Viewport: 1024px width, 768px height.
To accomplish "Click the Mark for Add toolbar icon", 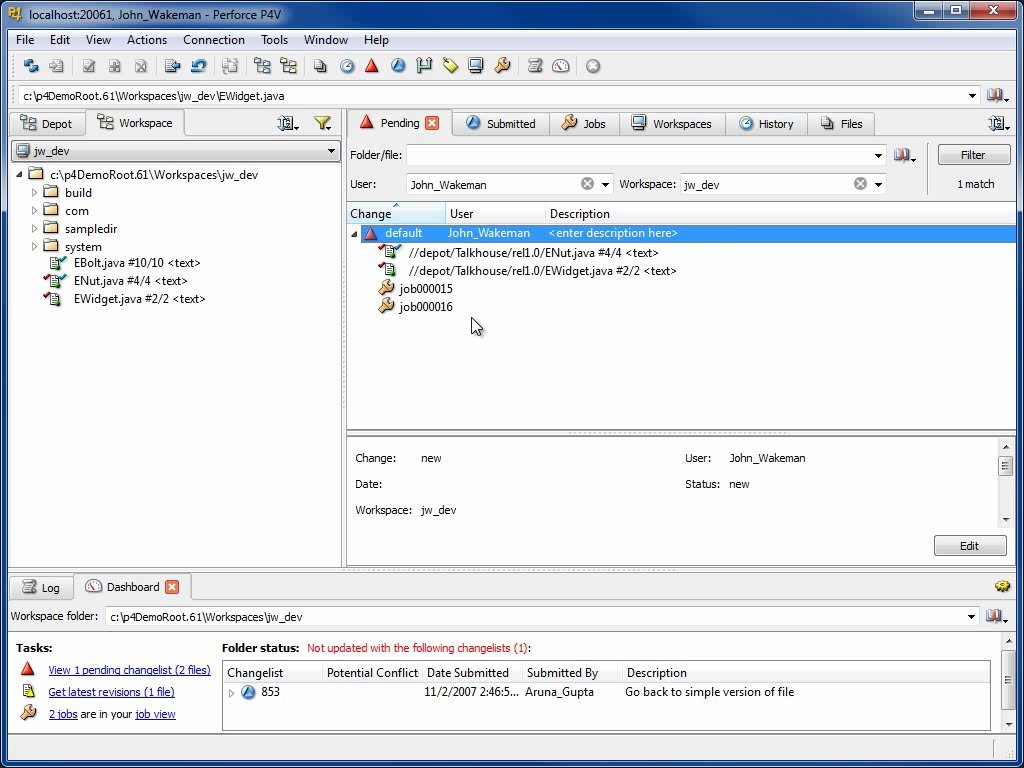I will 115,66.
